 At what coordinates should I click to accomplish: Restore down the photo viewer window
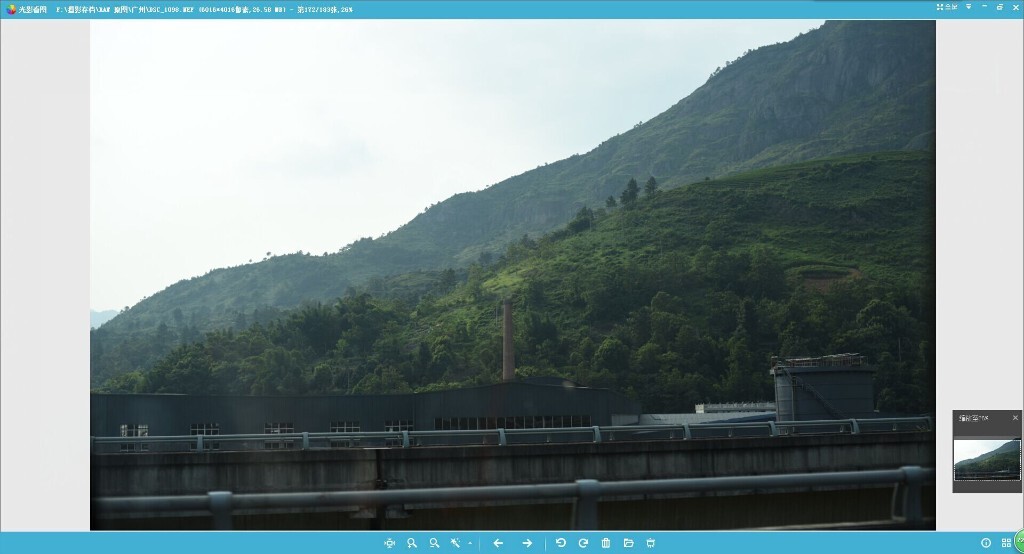point(1000,7)
